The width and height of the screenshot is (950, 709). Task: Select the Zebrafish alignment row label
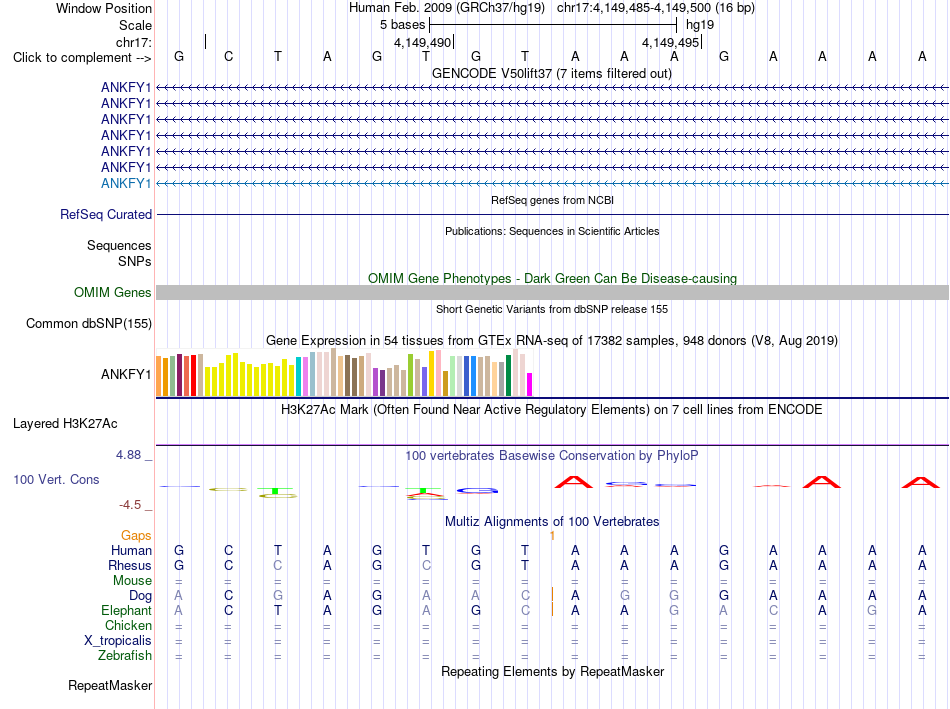[125, 656]
